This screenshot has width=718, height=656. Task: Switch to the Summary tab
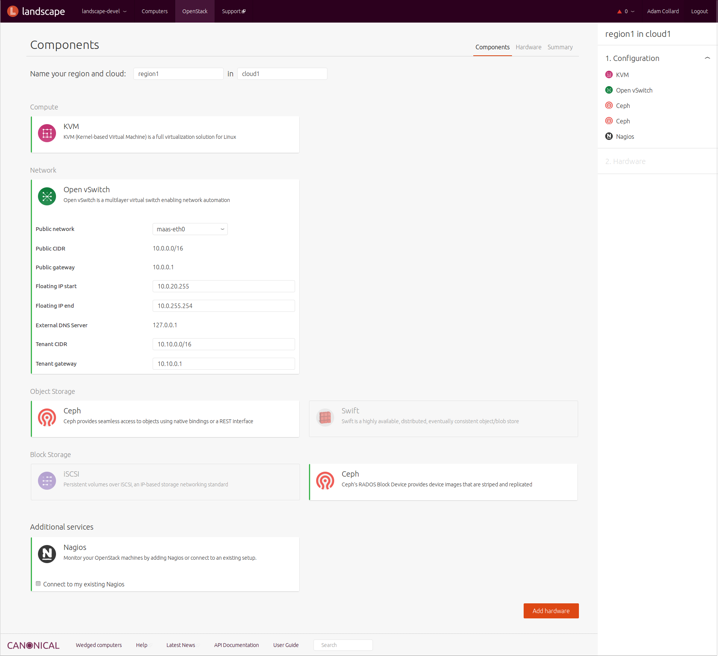(560, 47)
